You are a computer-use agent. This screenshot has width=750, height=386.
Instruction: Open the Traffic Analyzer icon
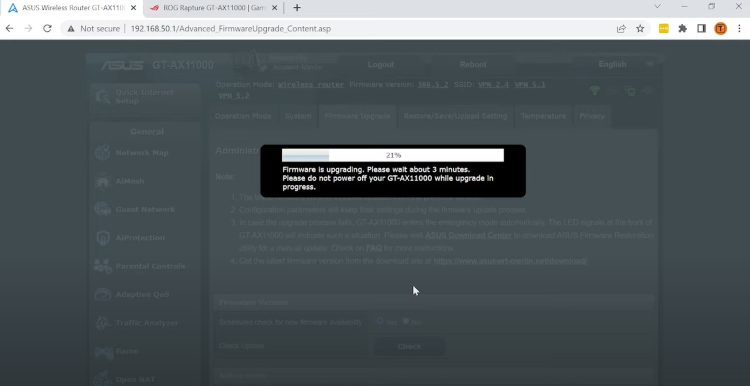[x=103, y=323]
